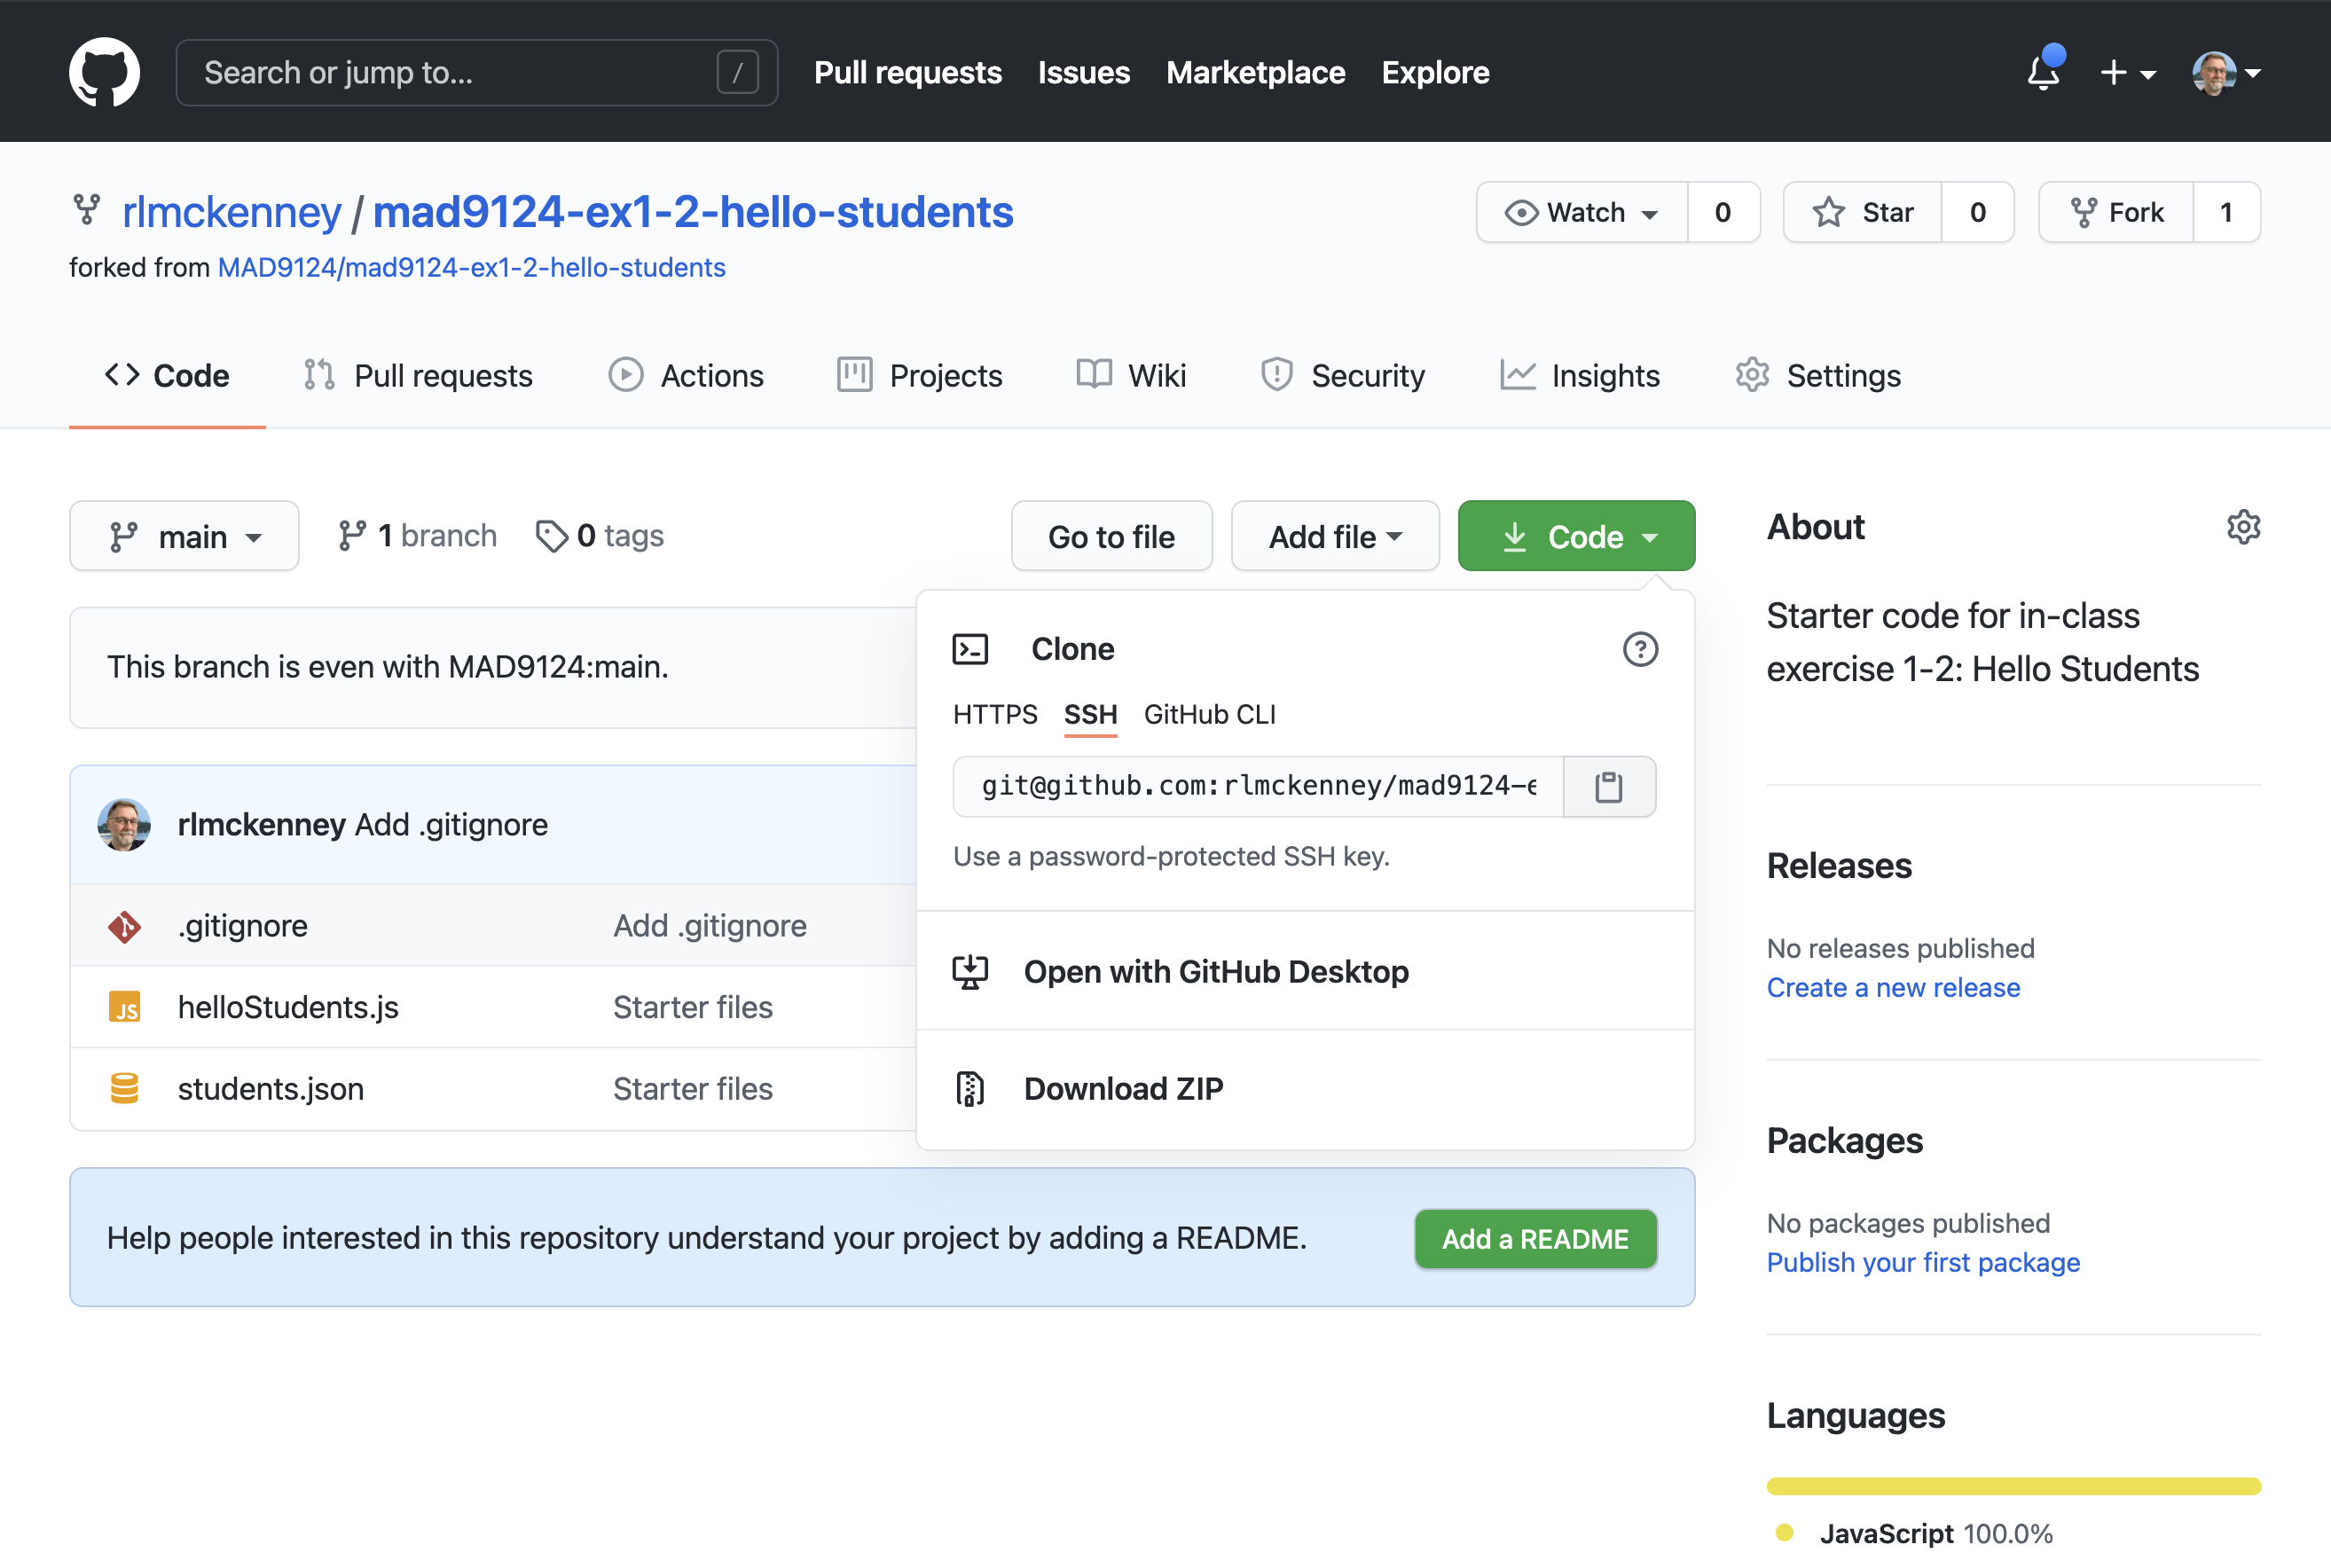Screen dimensions: 2331x1568
Task: Open the user avatar menu
Action: tap(2226, 72)
